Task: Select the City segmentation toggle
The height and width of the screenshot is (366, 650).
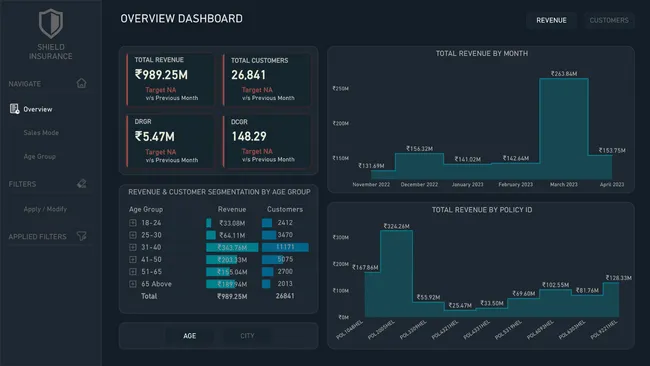Action: point(247,336)
